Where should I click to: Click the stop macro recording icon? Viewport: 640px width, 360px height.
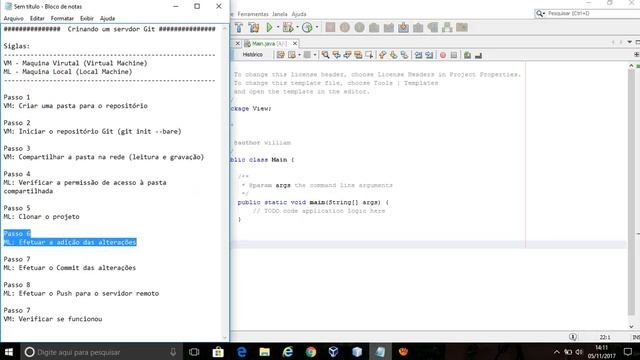pyautogui.click(x=454, y=55)
